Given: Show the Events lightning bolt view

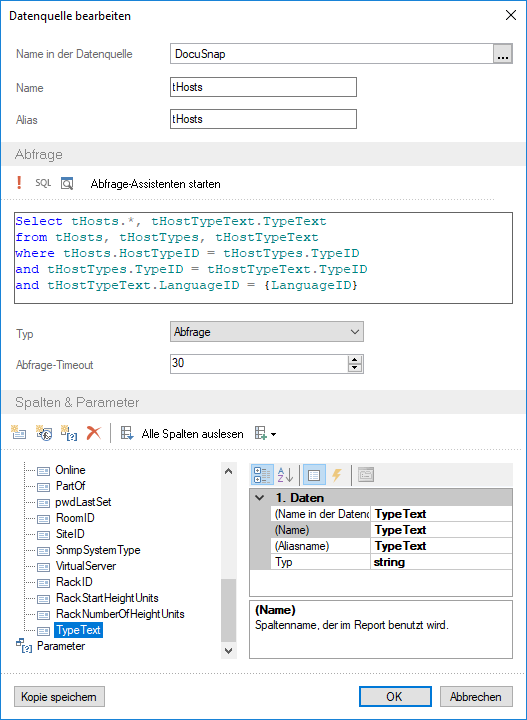Looking at the screenshot, I should pos(337,475).
